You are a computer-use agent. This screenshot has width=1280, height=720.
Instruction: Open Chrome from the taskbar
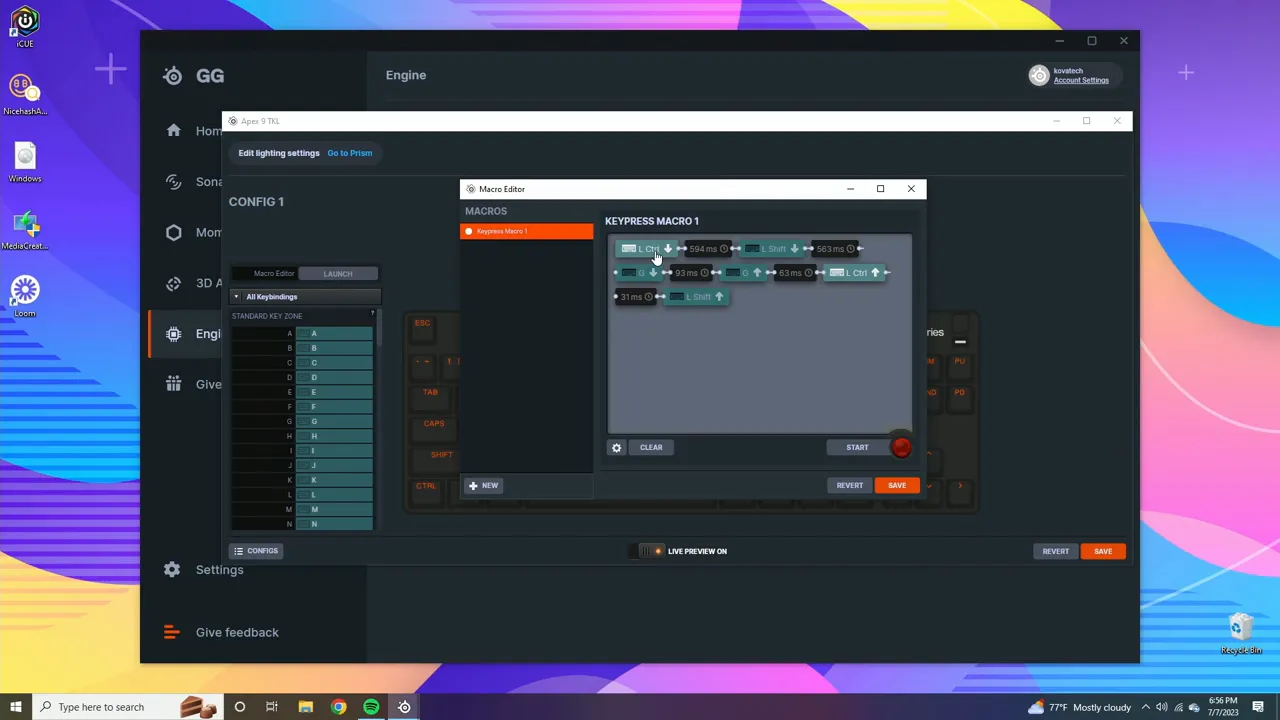coord(339,707)
